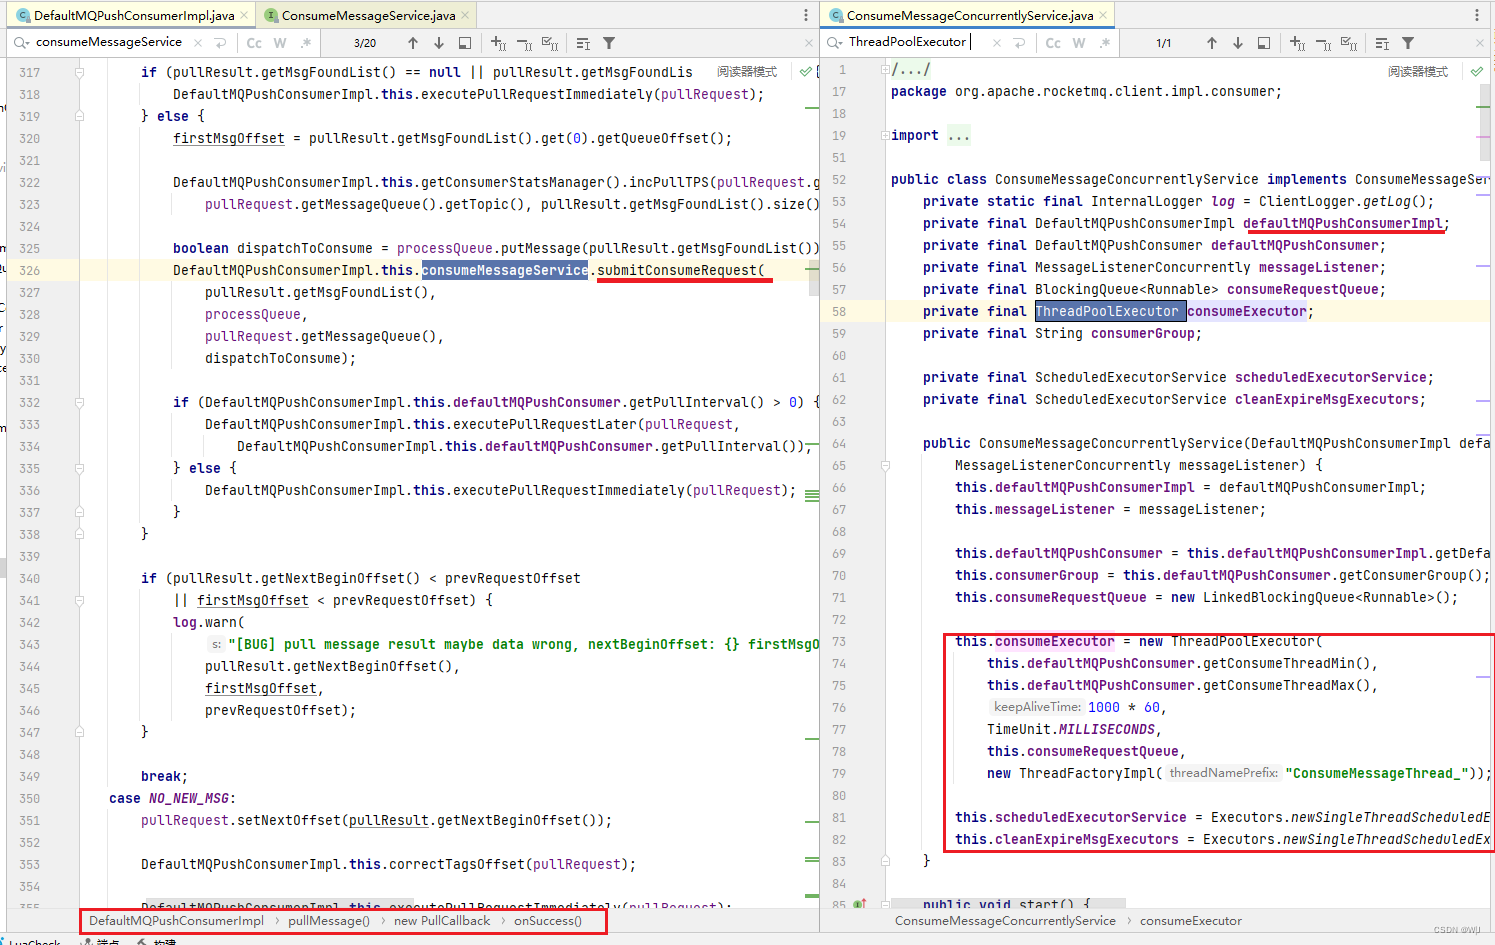Screen dimensions: 1495x945
Task: Unselect occurrence in right editor search bar
Action: (1323, 43)
